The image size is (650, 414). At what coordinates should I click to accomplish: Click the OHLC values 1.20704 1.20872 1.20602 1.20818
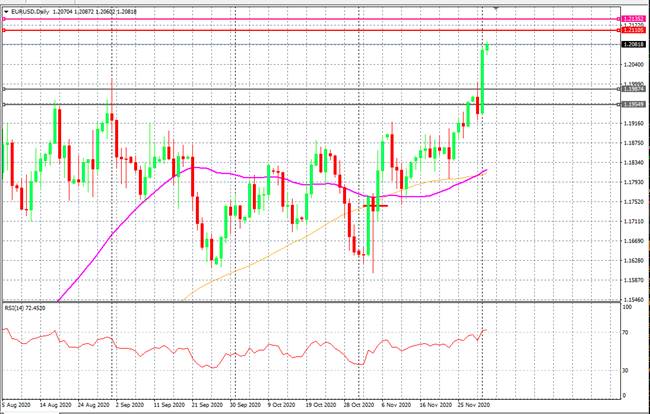95,12
